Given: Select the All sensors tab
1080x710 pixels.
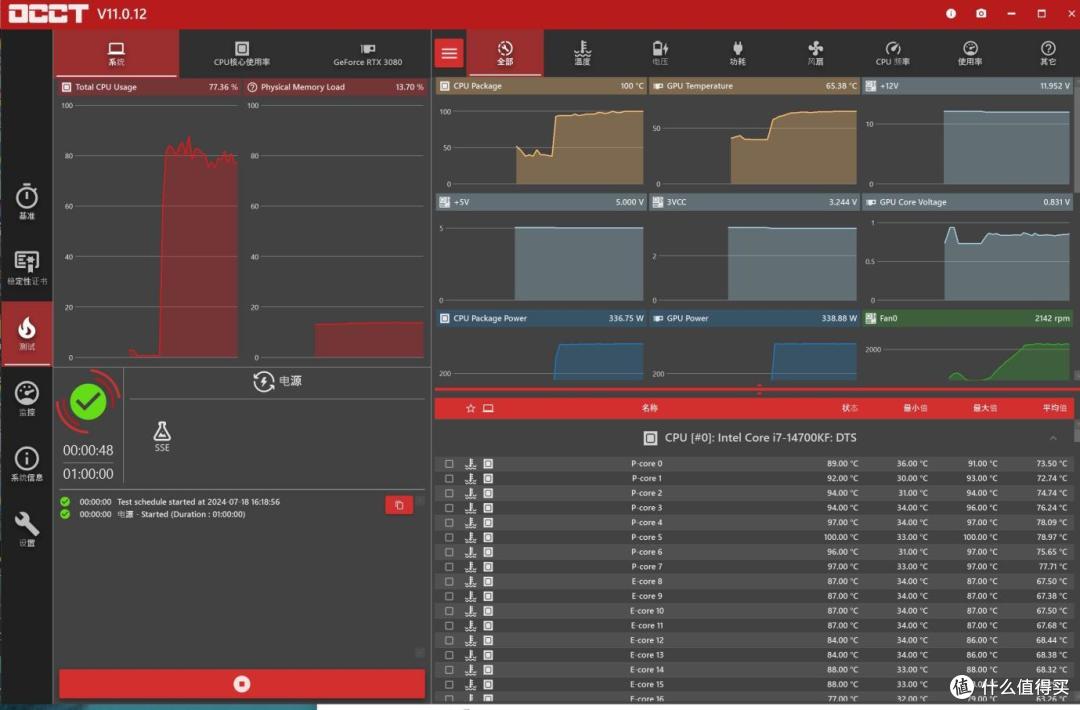Looking at the screenshot, I should [x=505, y=53].
